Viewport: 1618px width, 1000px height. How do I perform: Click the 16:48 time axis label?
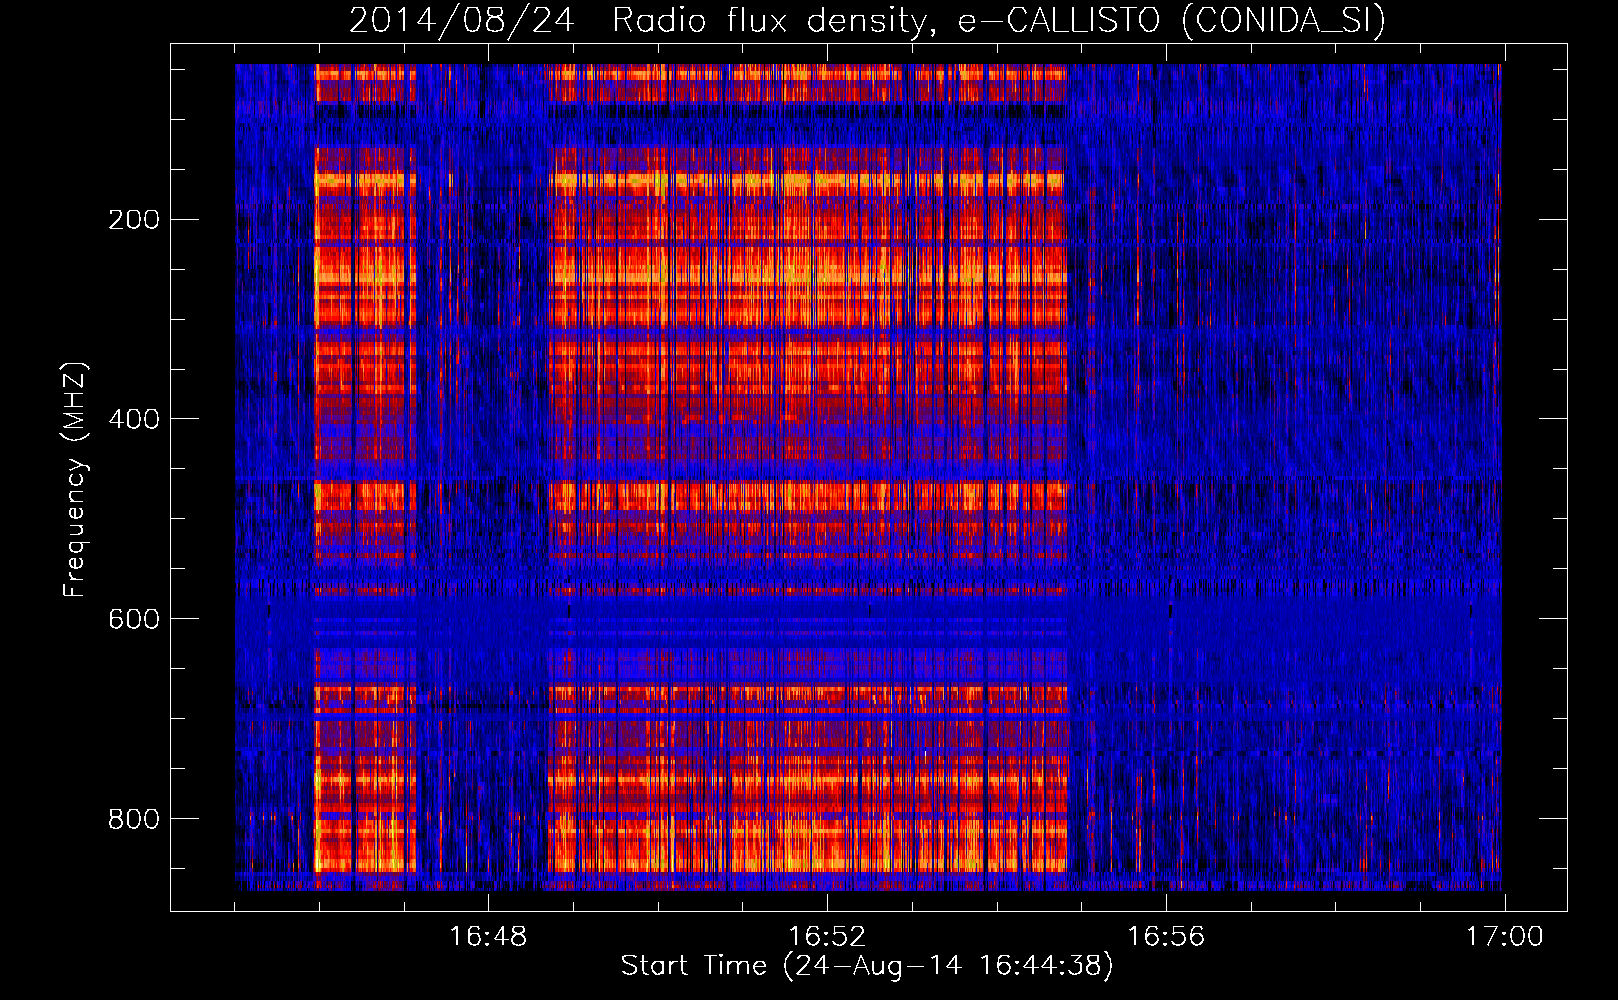coord(488,937)
